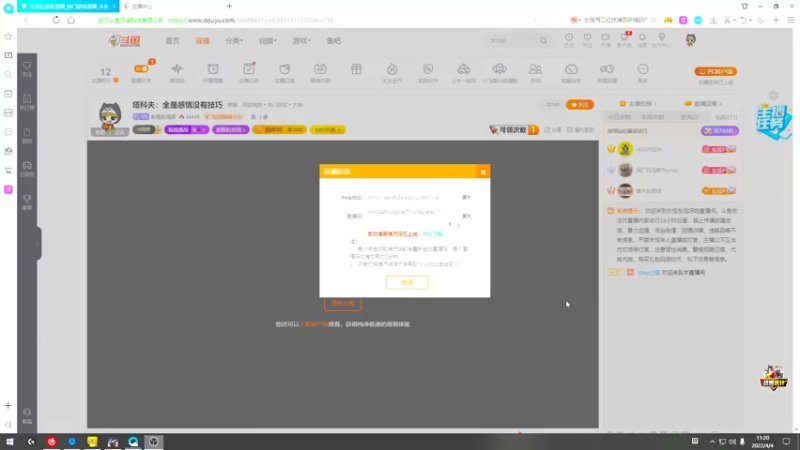This screenshot has width=800, height=450.
Task: Click the 分享 share link
Action: click(553, 130)
